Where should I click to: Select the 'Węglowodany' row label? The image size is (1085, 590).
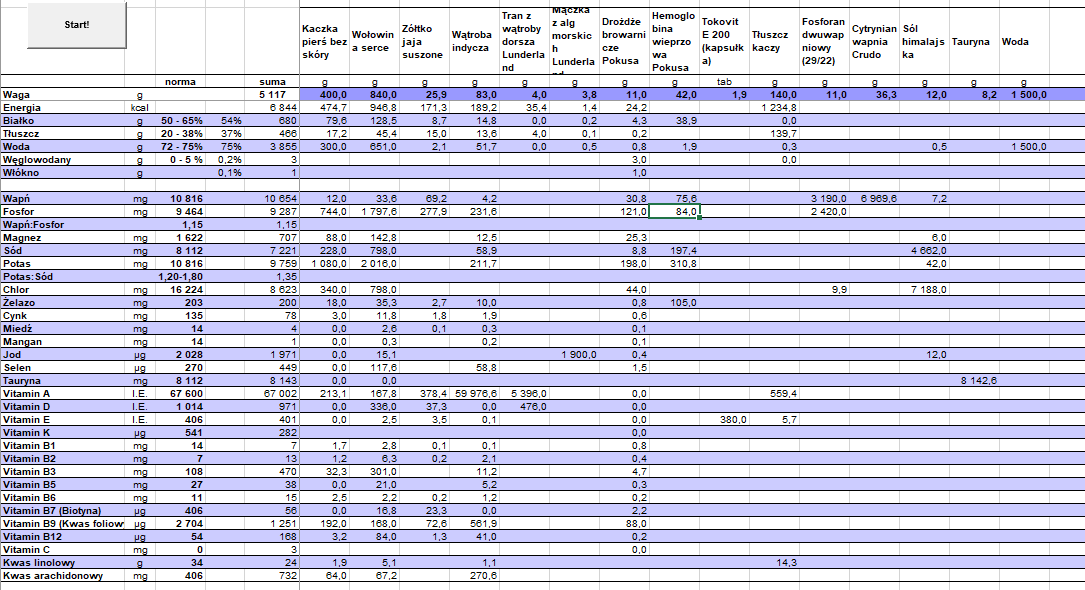37,160
